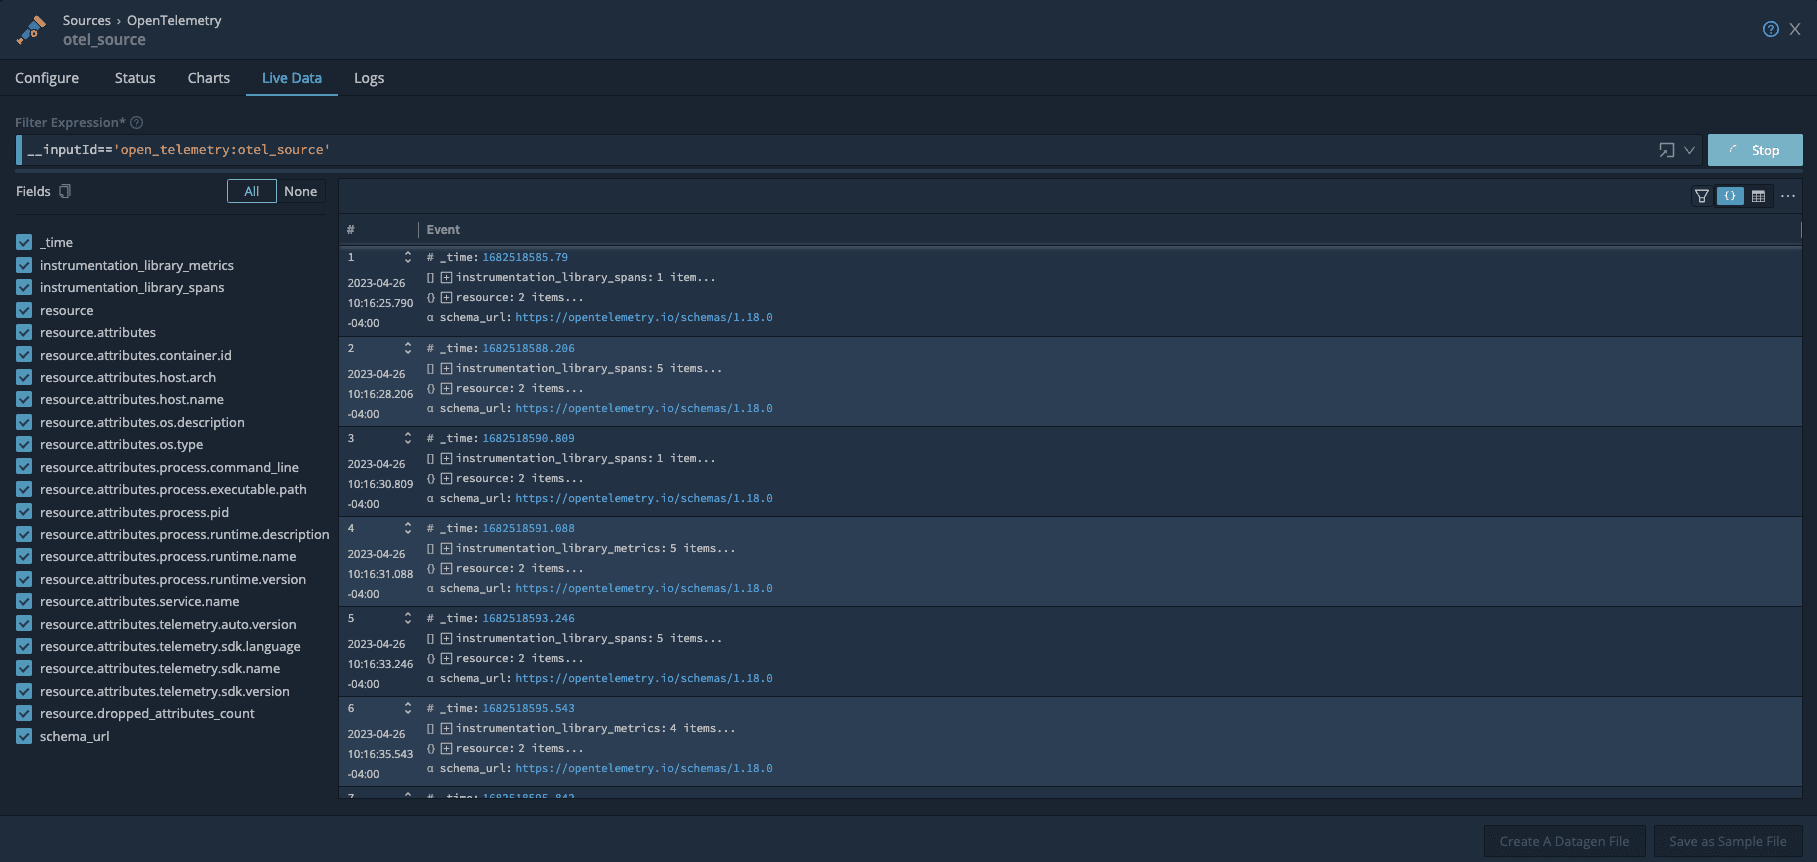Switch to JSON braces event view
Image resolution: width=1817 pixels, height=862 pixels.
pos(1729,196)
